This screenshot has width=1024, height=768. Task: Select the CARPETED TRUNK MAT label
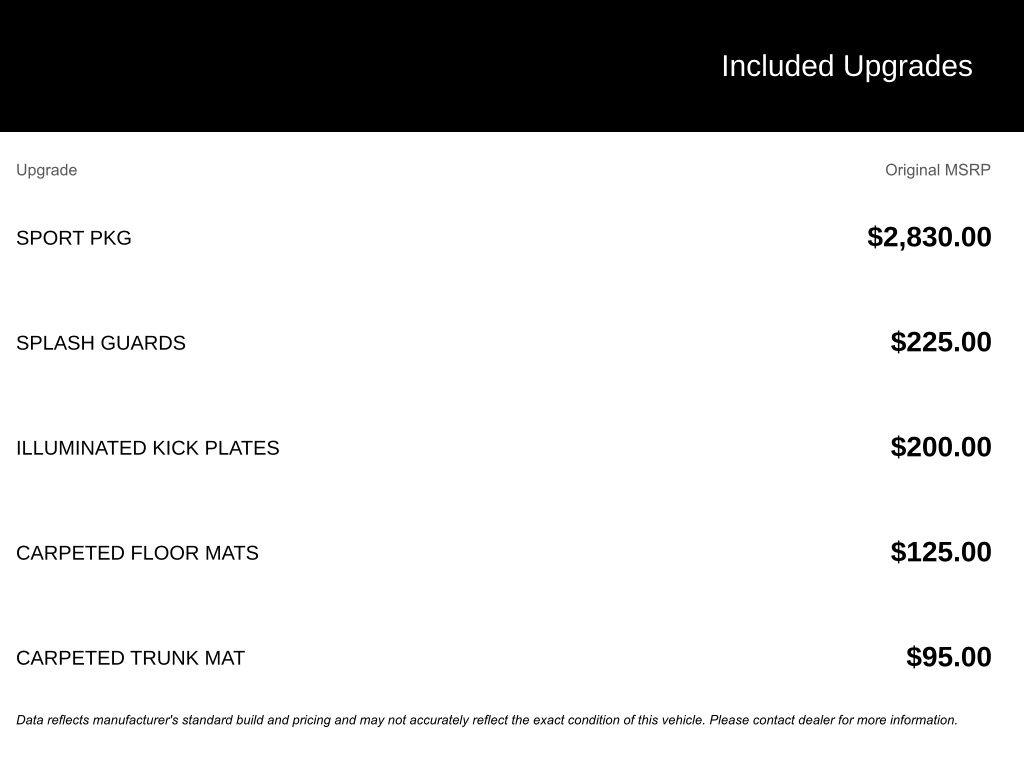click(x=130, y=658)
